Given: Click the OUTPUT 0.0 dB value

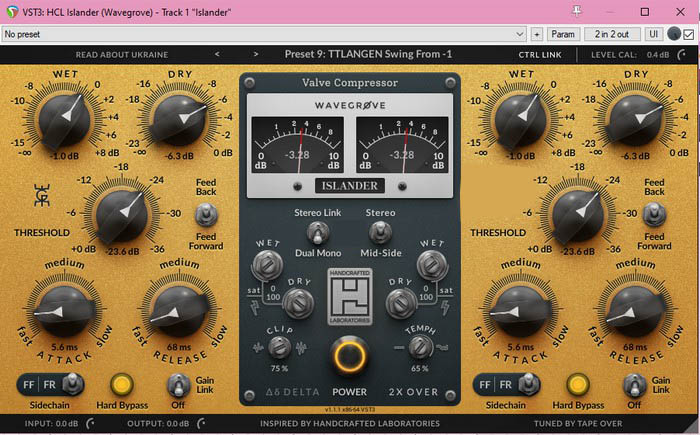Looking at the screenshot, I should pos(177,423).
